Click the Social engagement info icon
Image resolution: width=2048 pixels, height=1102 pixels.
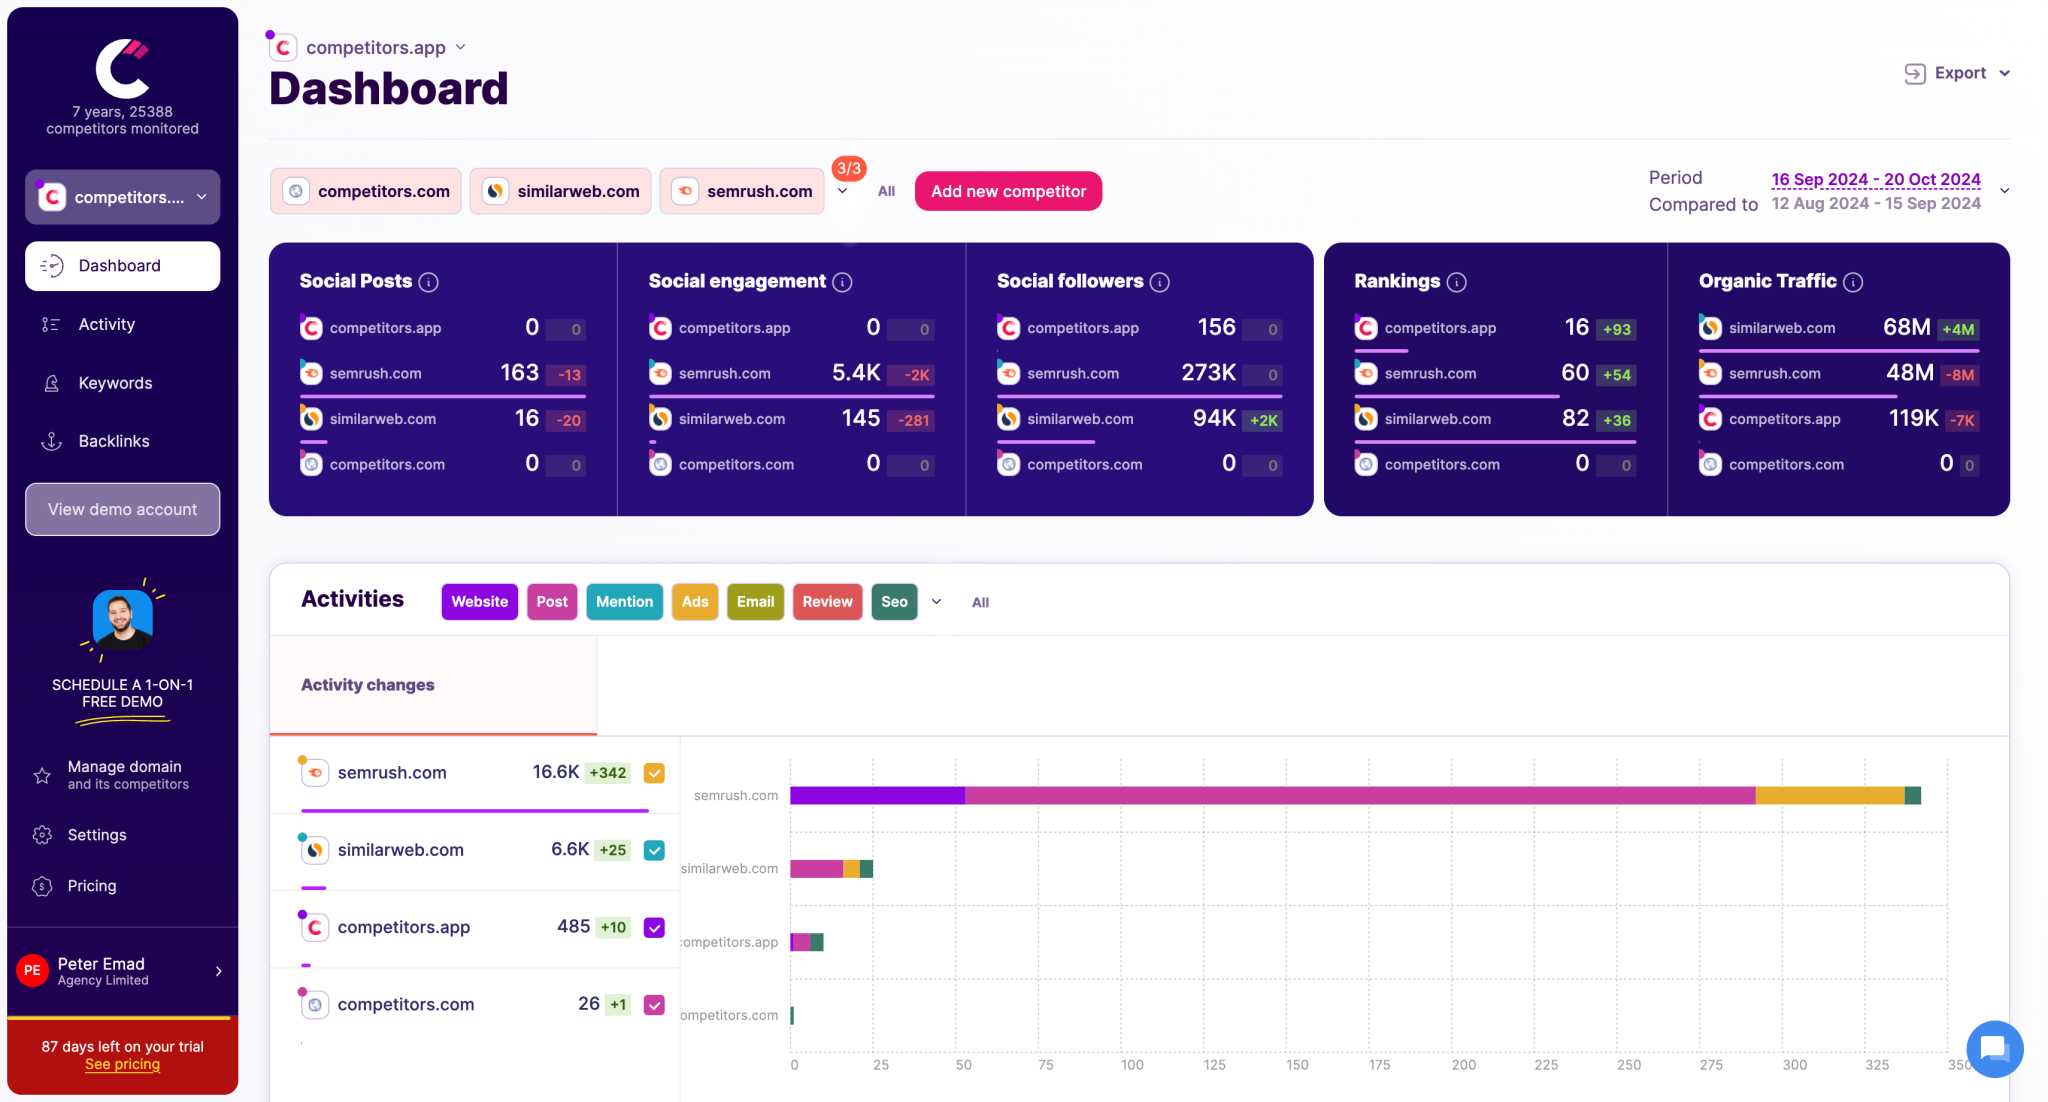(x=843, y=282)
